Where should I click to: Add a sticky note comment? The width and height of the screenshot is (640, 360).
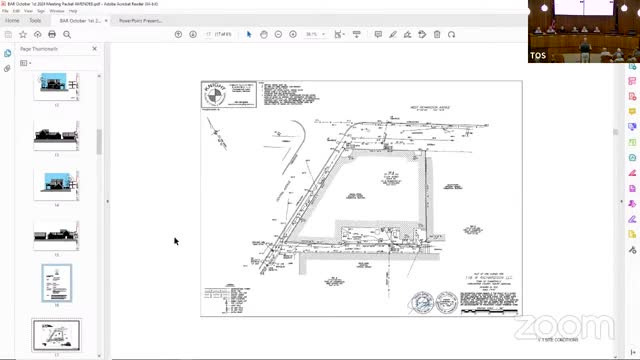pyautogui.click(x=378, y=35)
